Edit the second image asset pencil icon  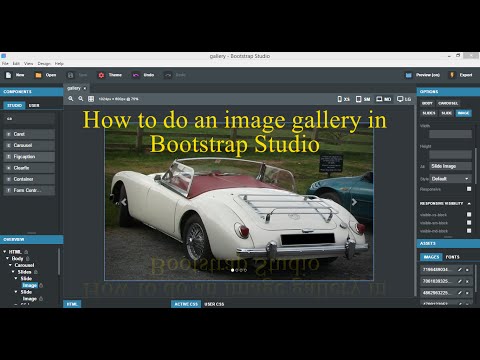coord(460,281)
